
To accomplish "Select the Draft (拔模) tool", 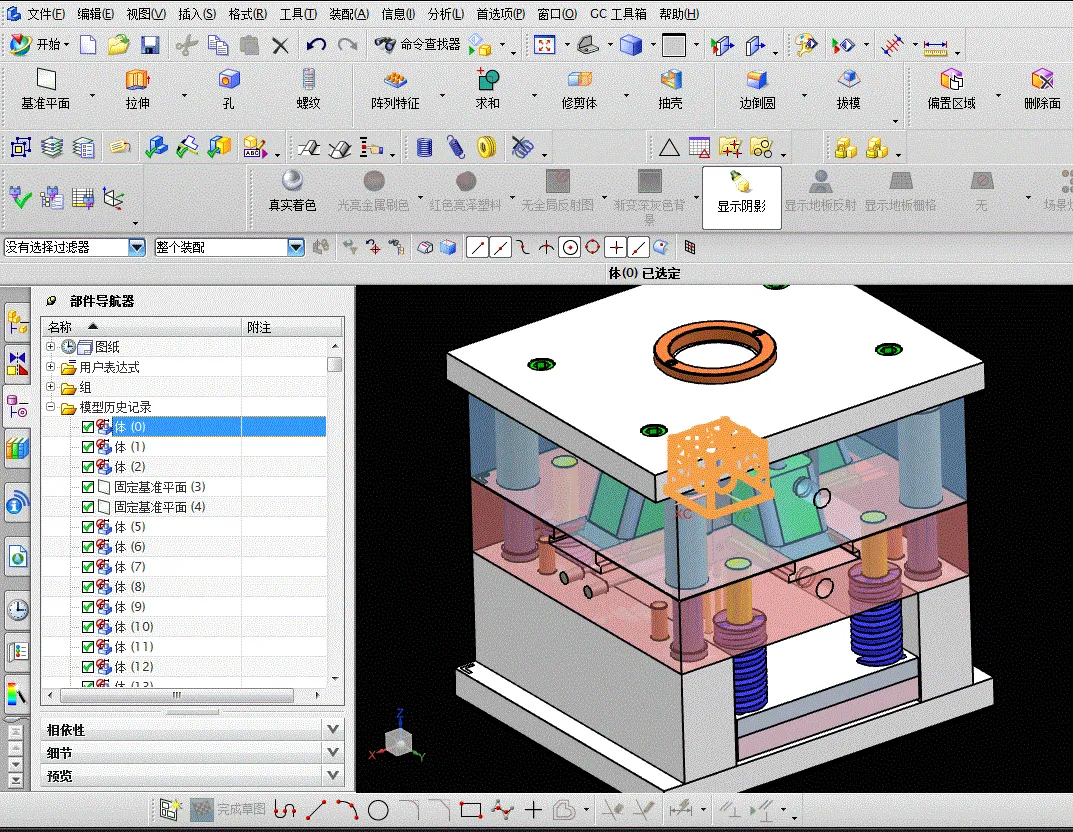I will pyautogui.click(x=849, y=90).
